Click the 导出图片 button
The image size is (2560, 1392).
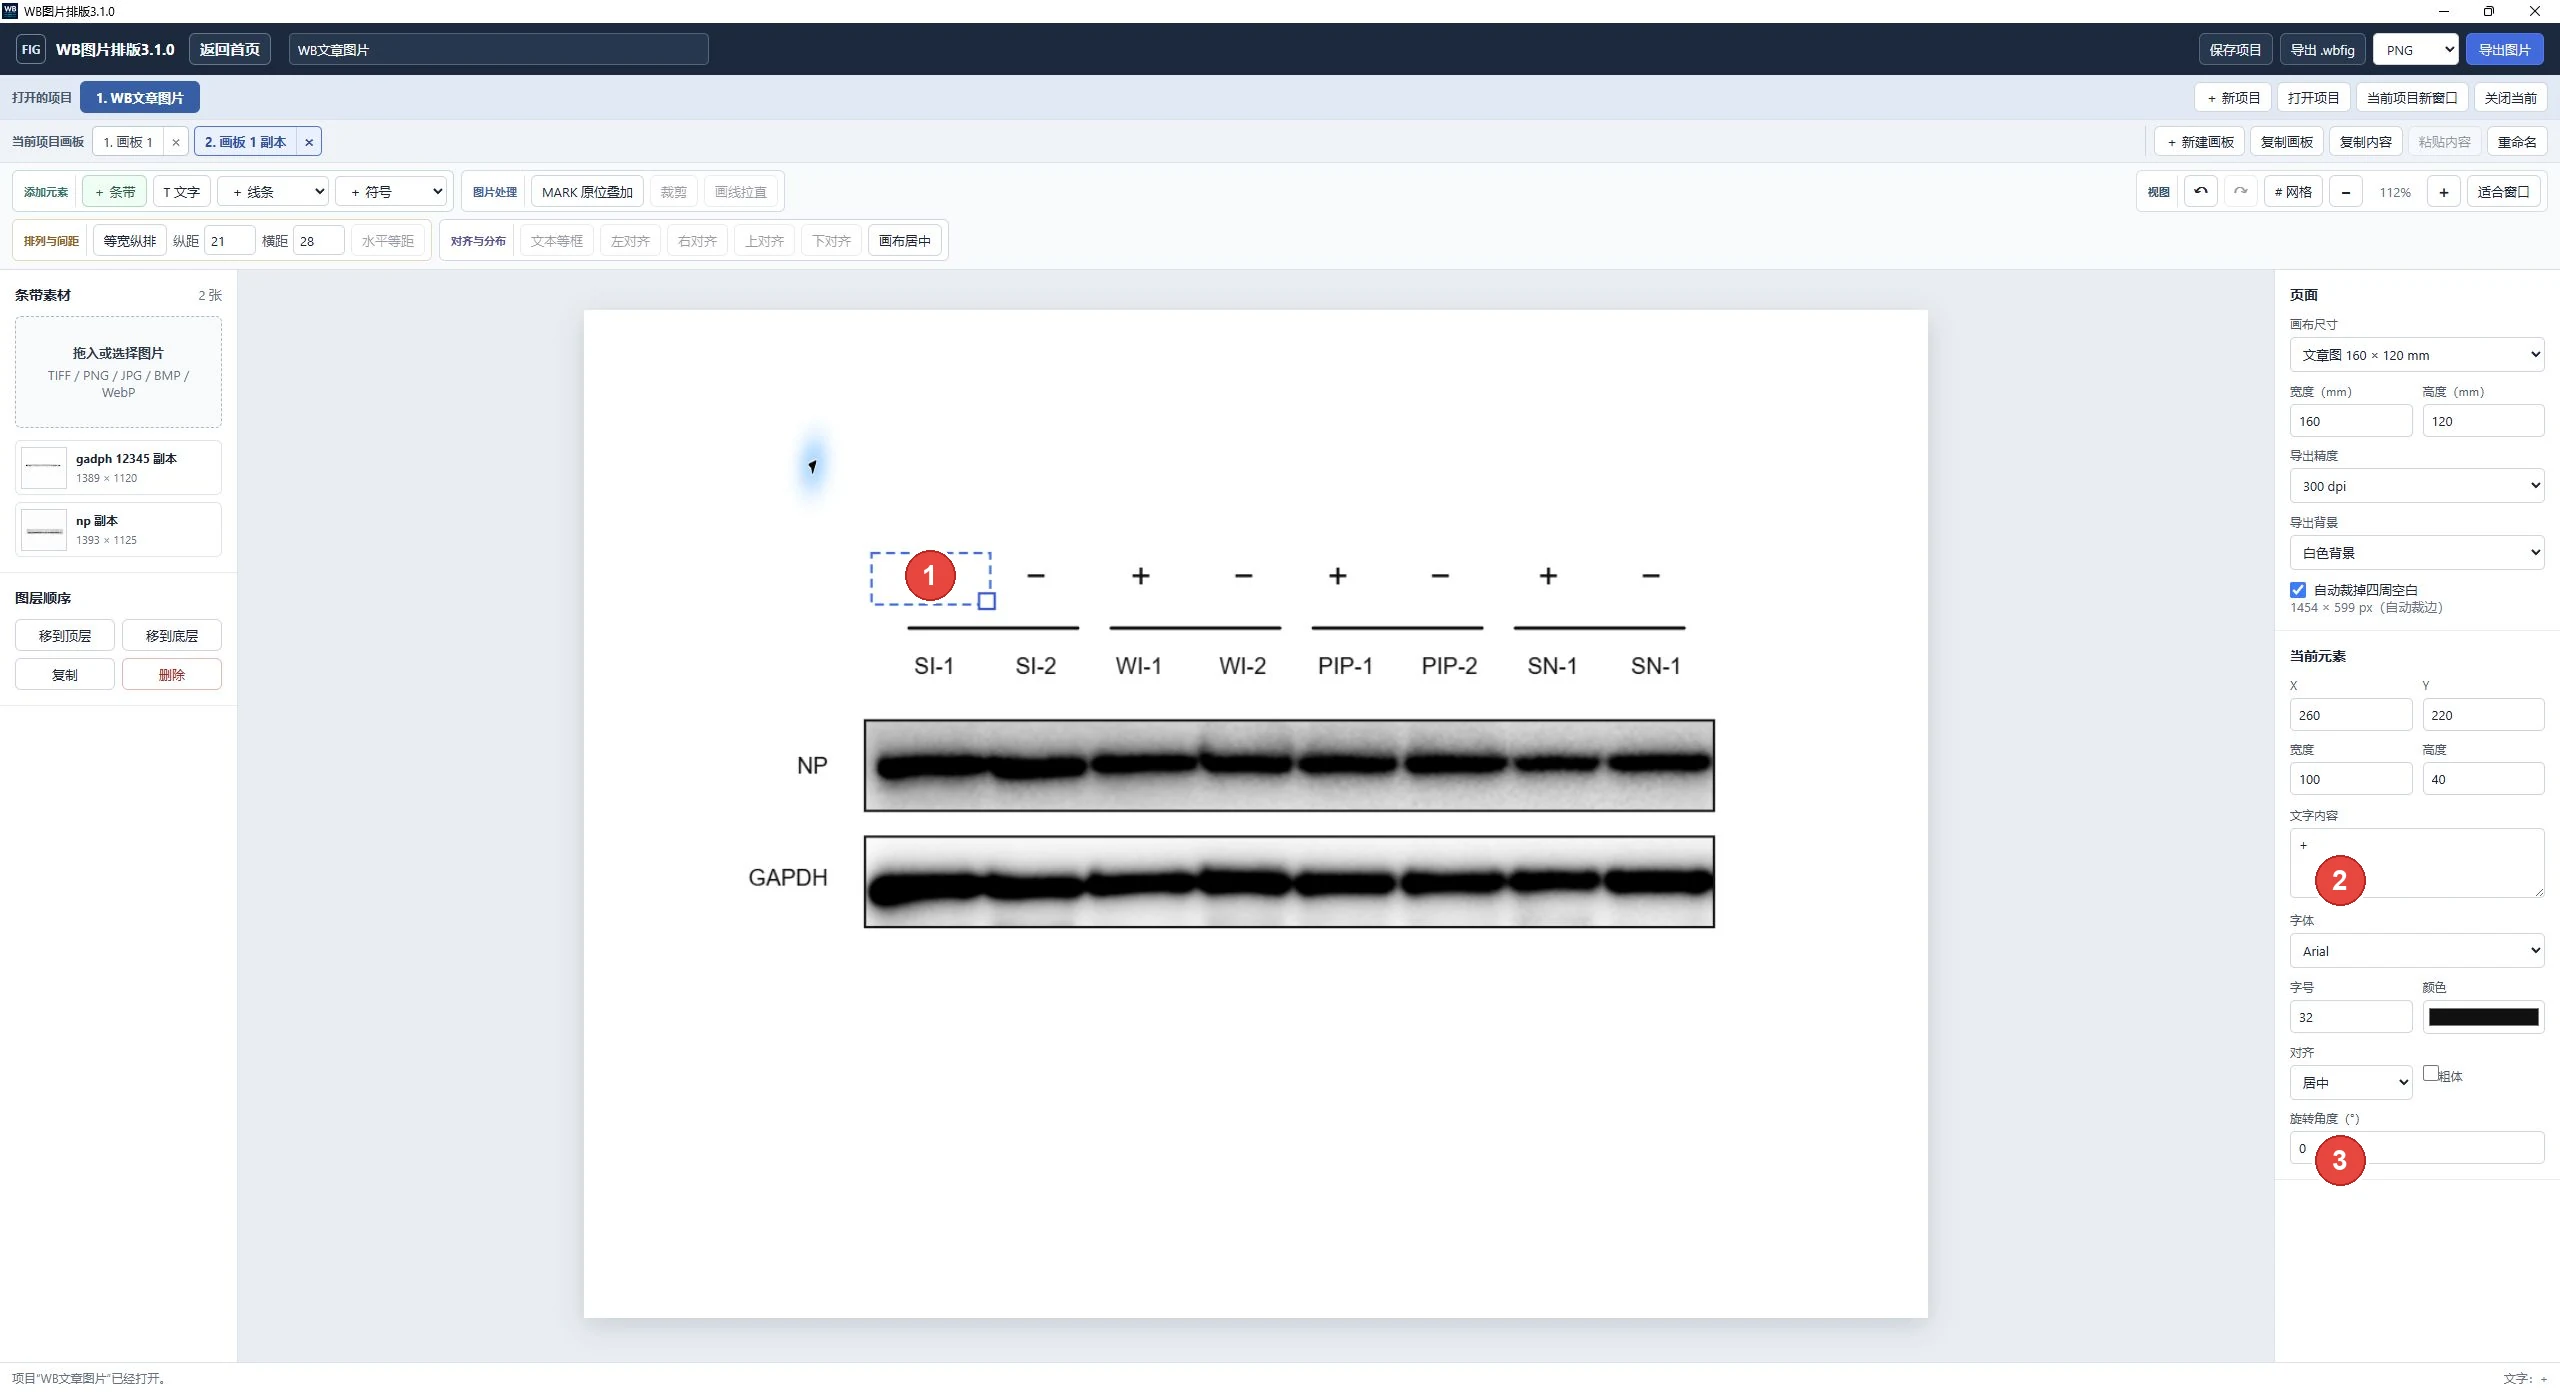[x=2505, y=49]
